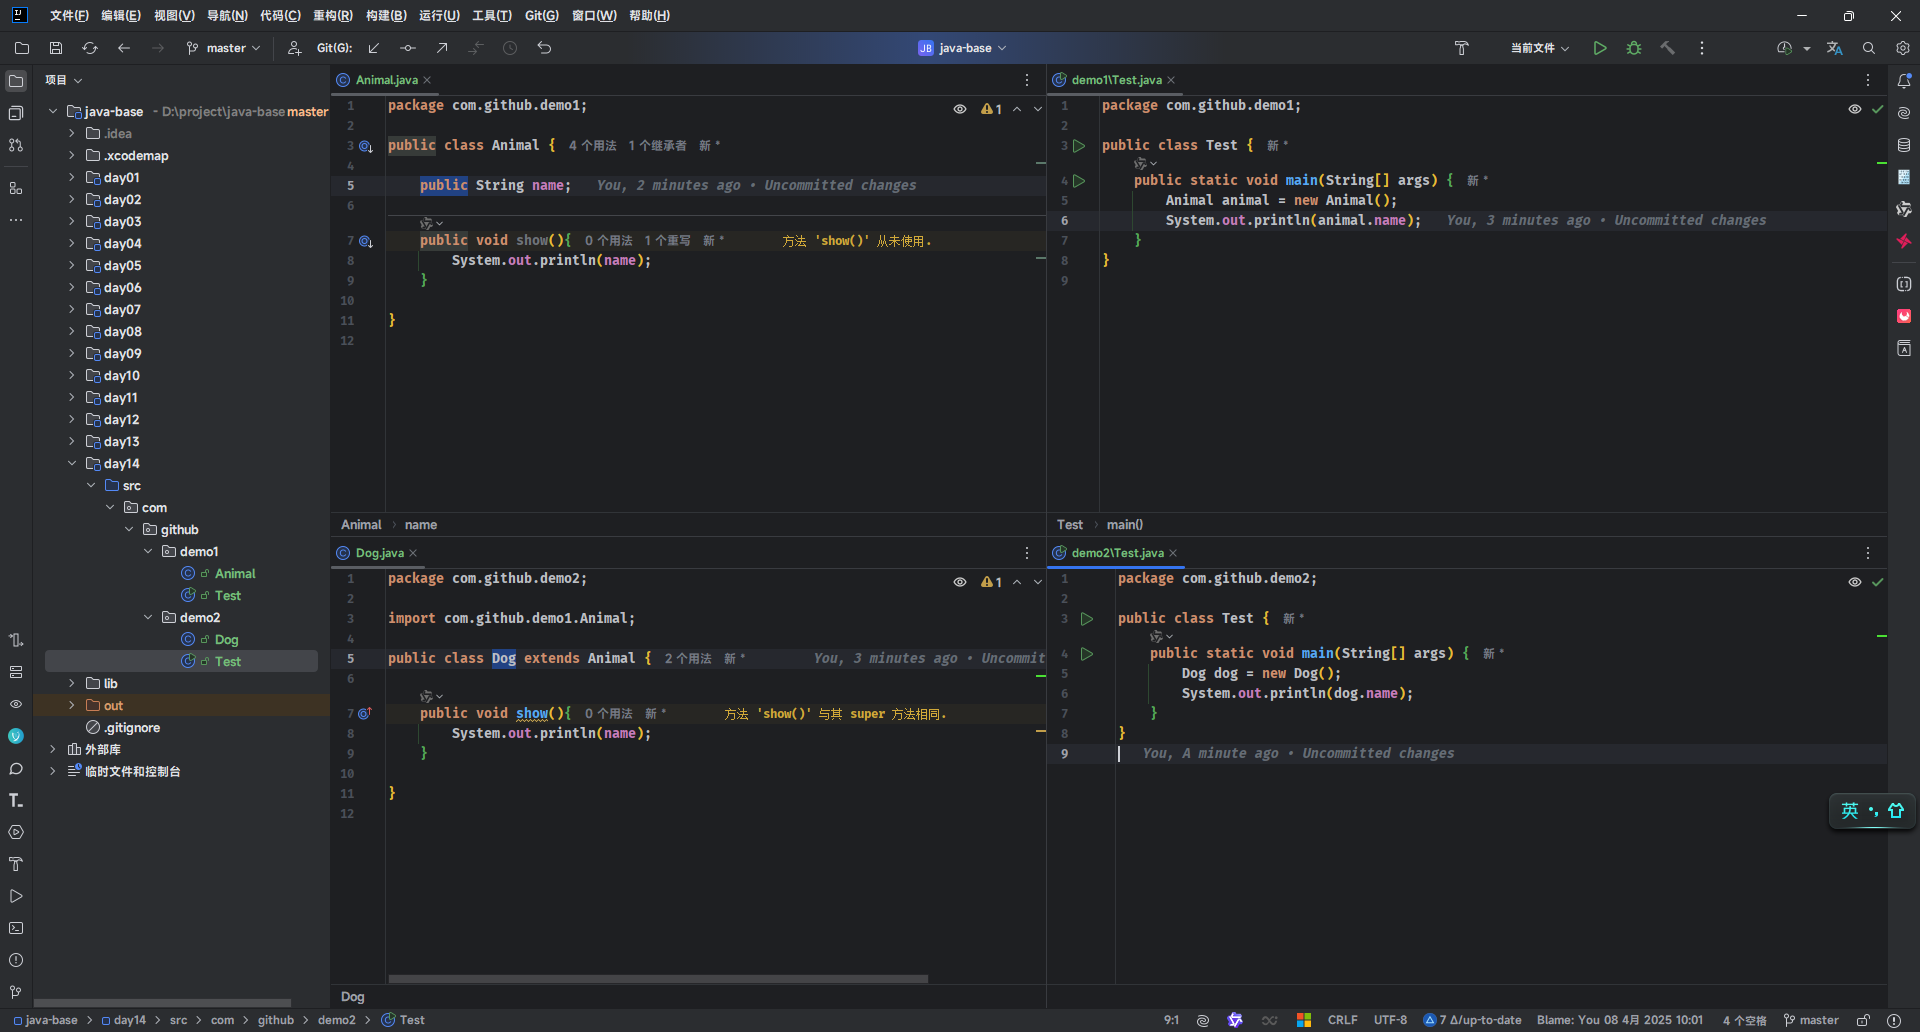
Task: Click the Git rollback arrow icon
Action: [x=544, y=48]
